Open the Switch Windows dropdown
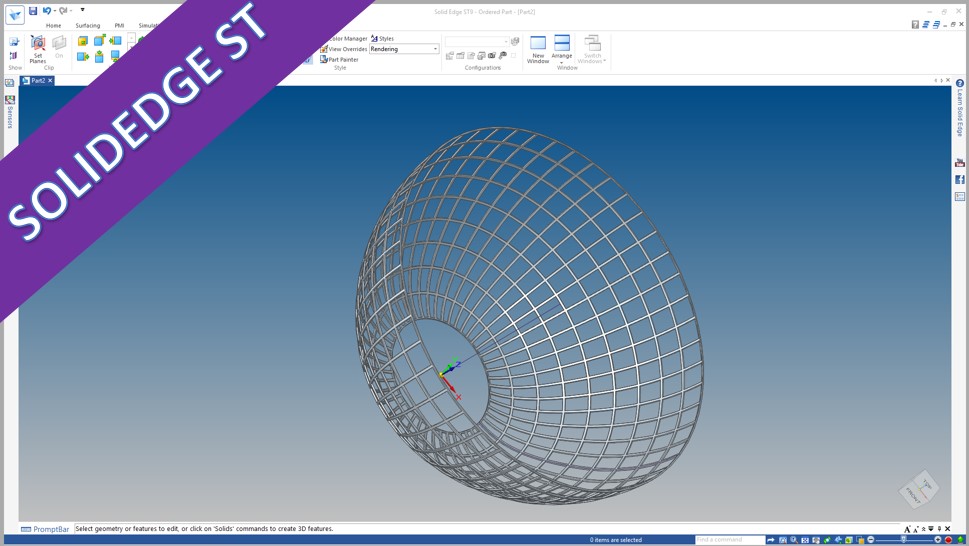Viewport: 969px width, 546px height. click(593, 49)
